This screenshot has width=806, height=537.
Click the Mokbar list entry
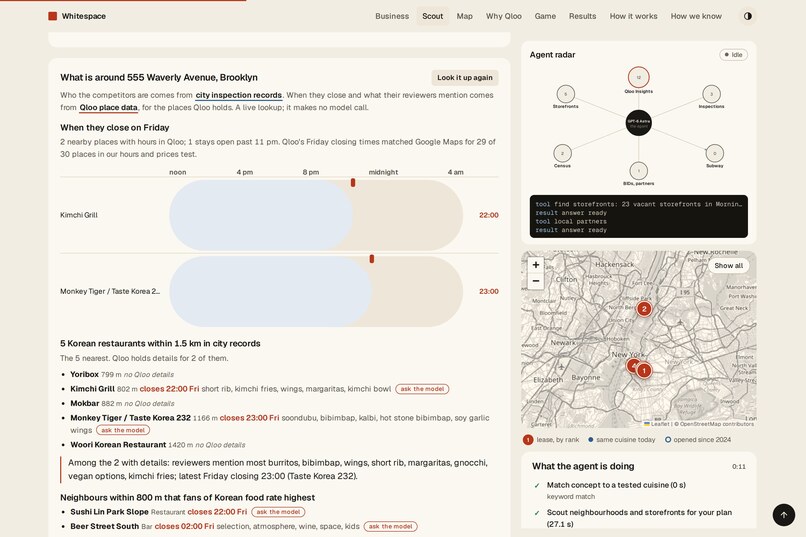pos(122,403)
